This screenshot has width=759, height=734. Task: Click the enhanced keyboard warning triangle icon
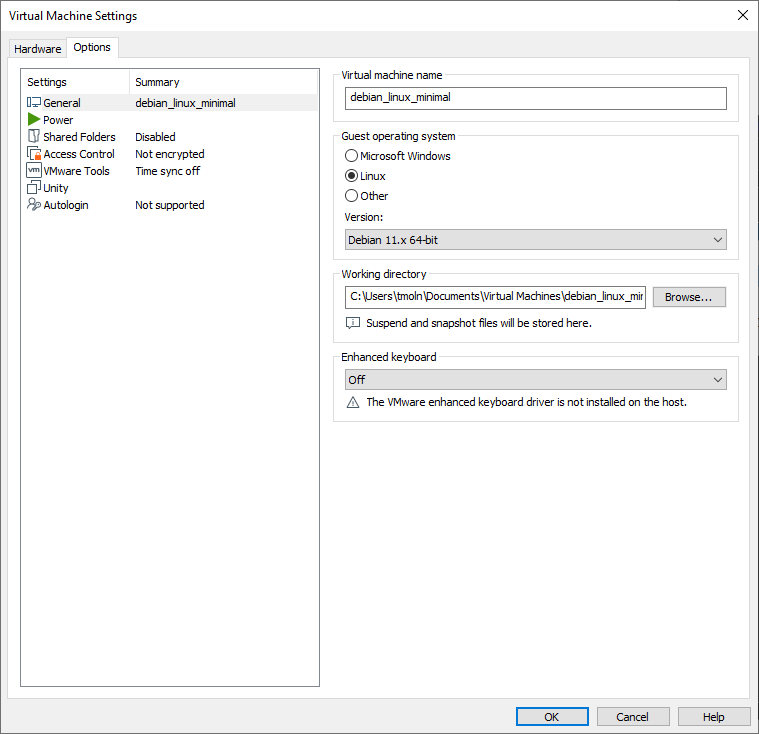coord(352,402)
